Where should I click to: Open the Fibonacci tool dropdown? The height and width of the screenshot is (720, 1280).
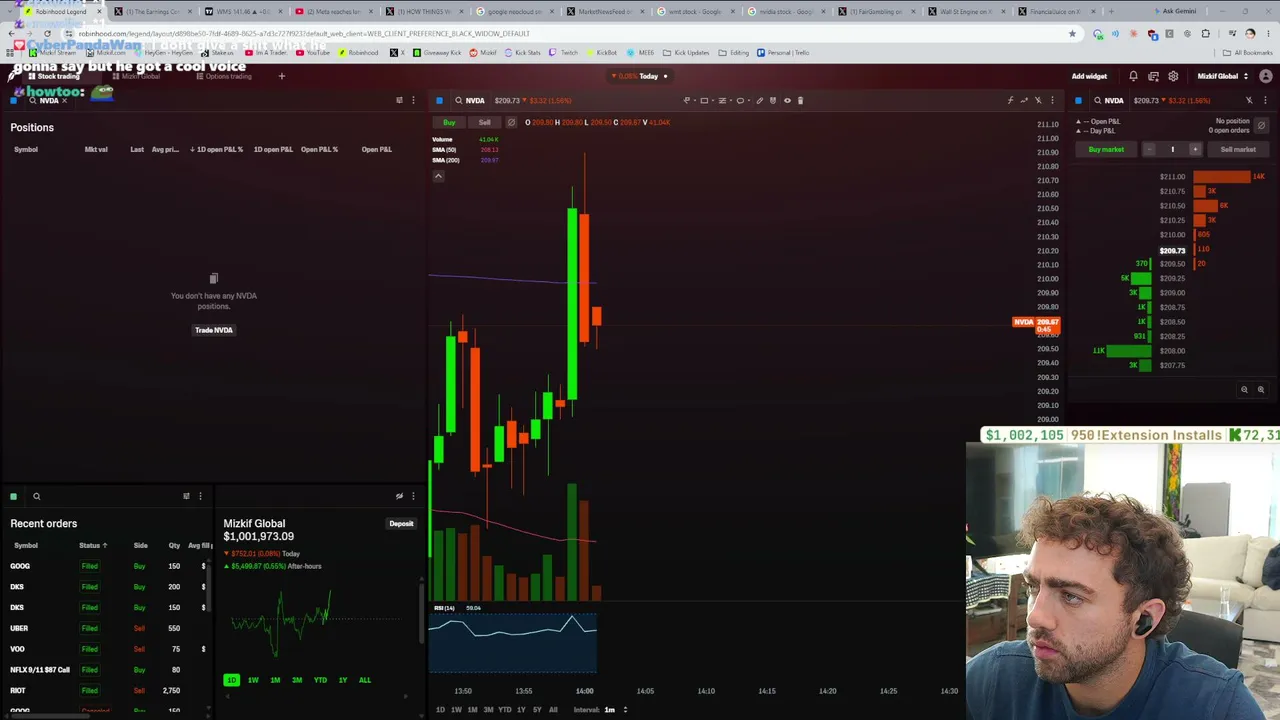(x=725, y=100)
